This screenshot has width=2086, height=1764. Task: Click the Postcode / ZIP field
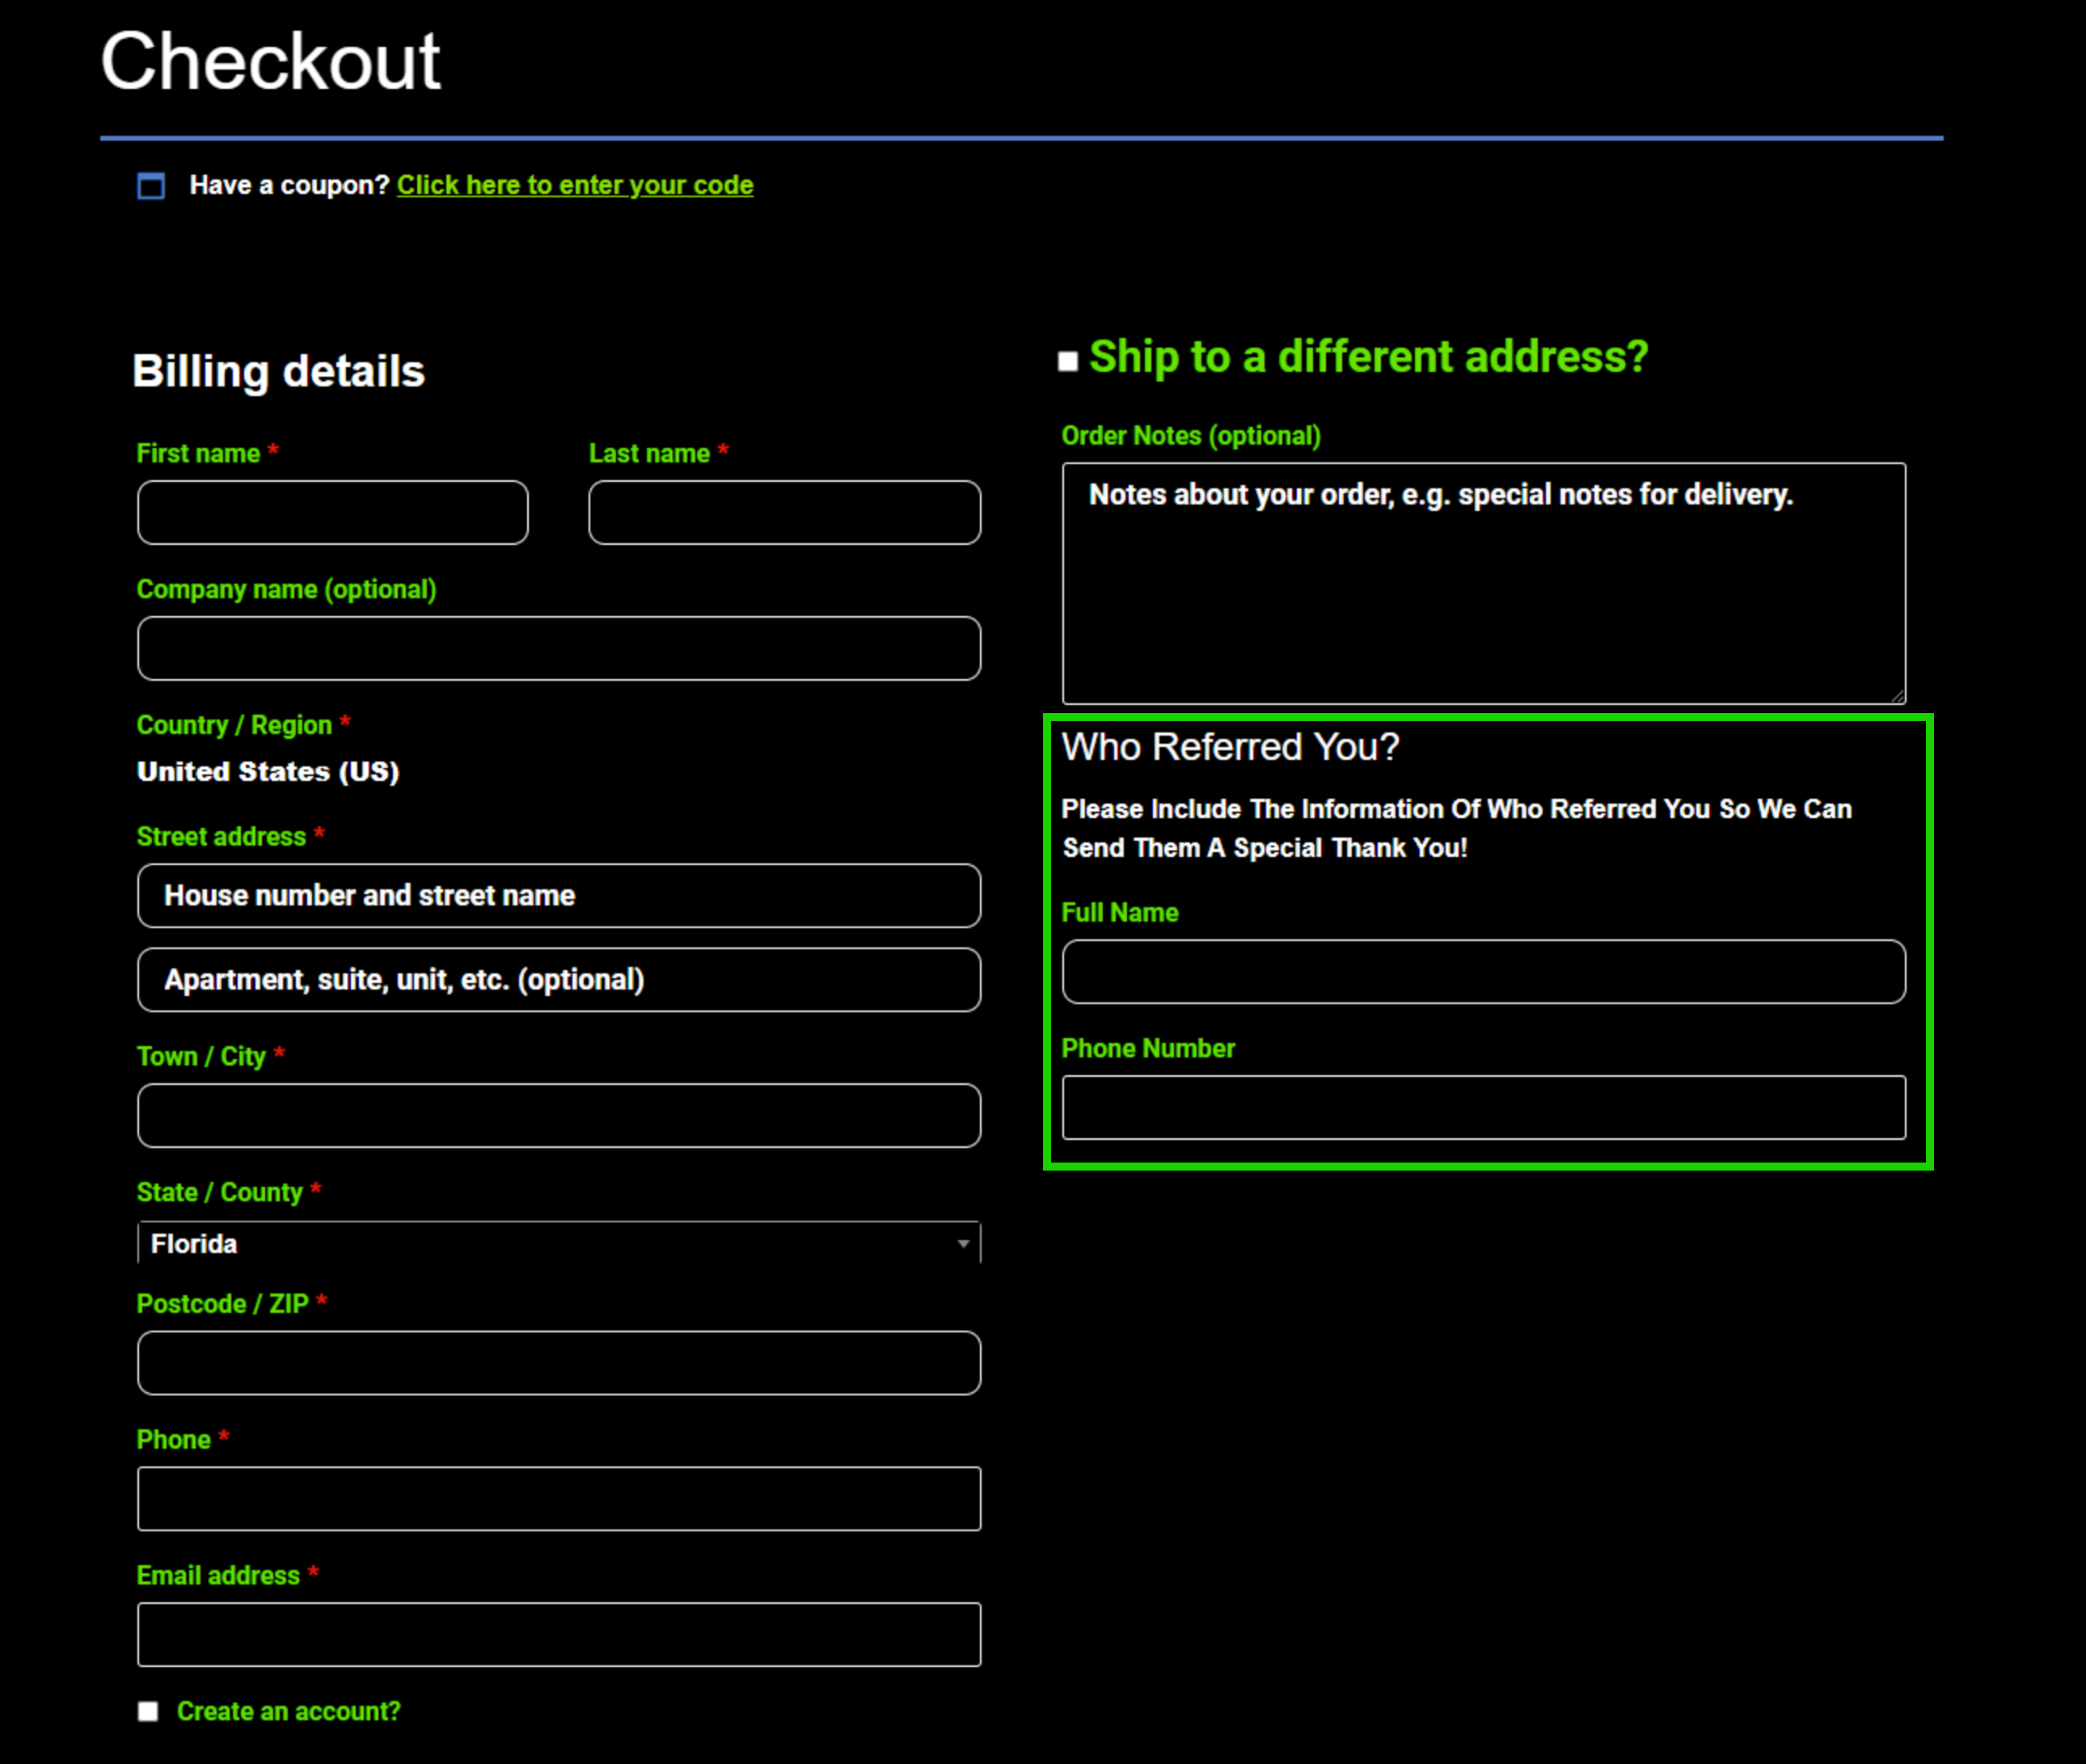tap(558, 1362)
